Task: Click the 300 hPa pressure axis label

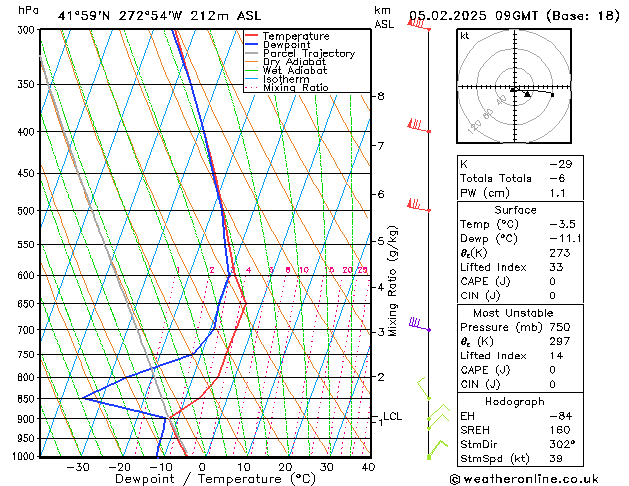Action: click(26, 30)
